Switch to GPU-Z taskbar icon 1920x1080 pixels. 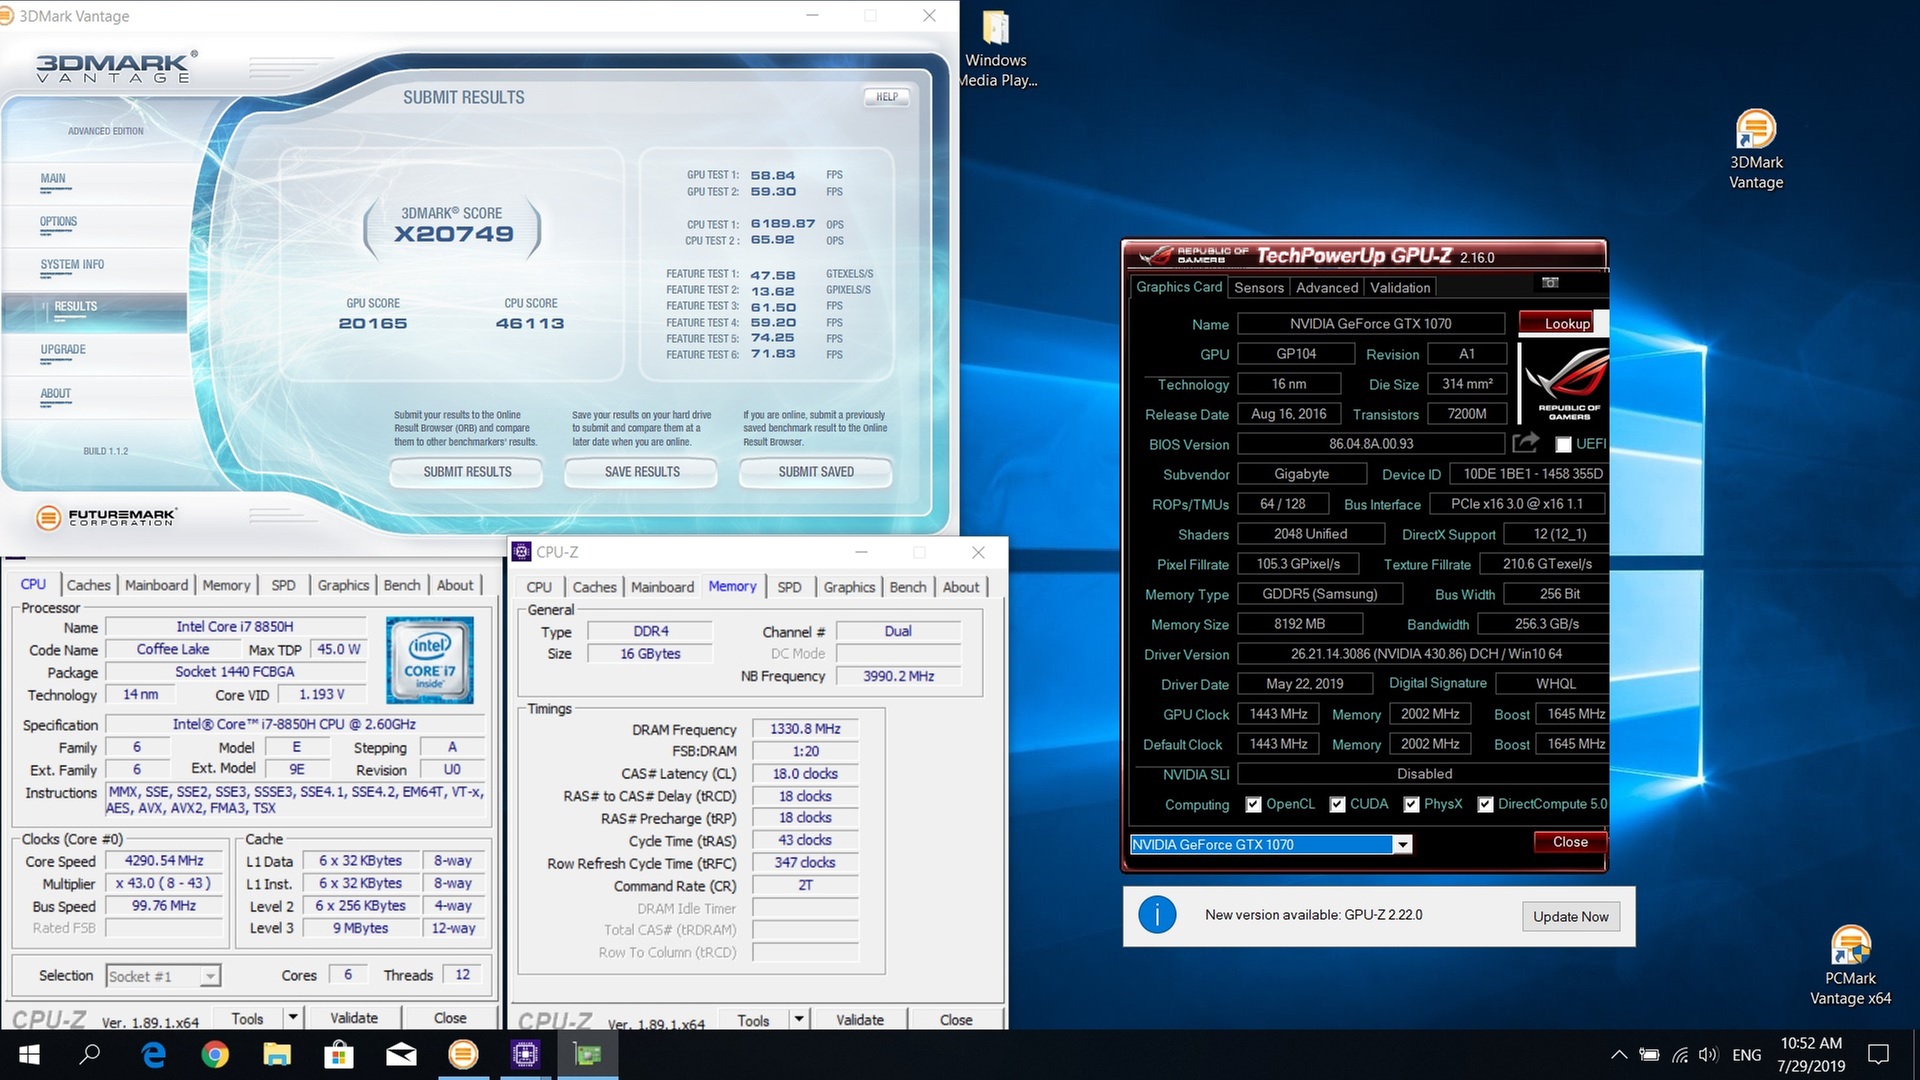tap(587, 1054)
